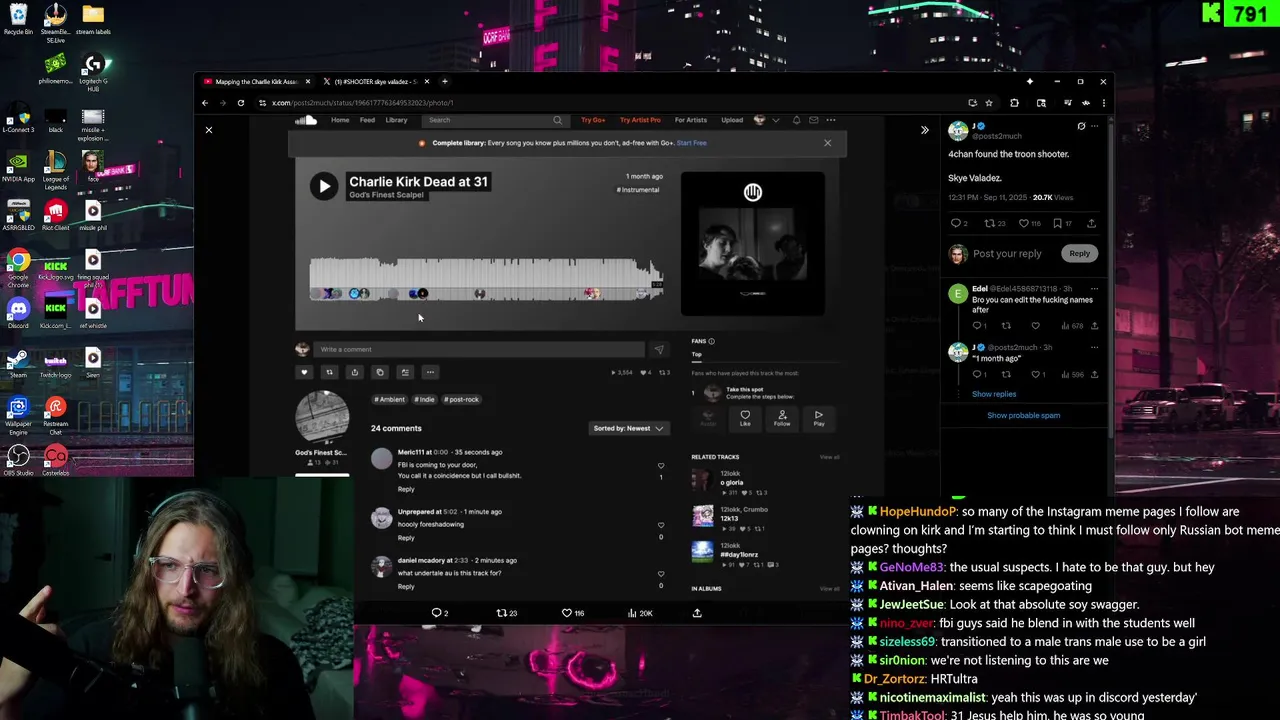Play the Charlie Kirk Dead at 31 track

point(324,186)
